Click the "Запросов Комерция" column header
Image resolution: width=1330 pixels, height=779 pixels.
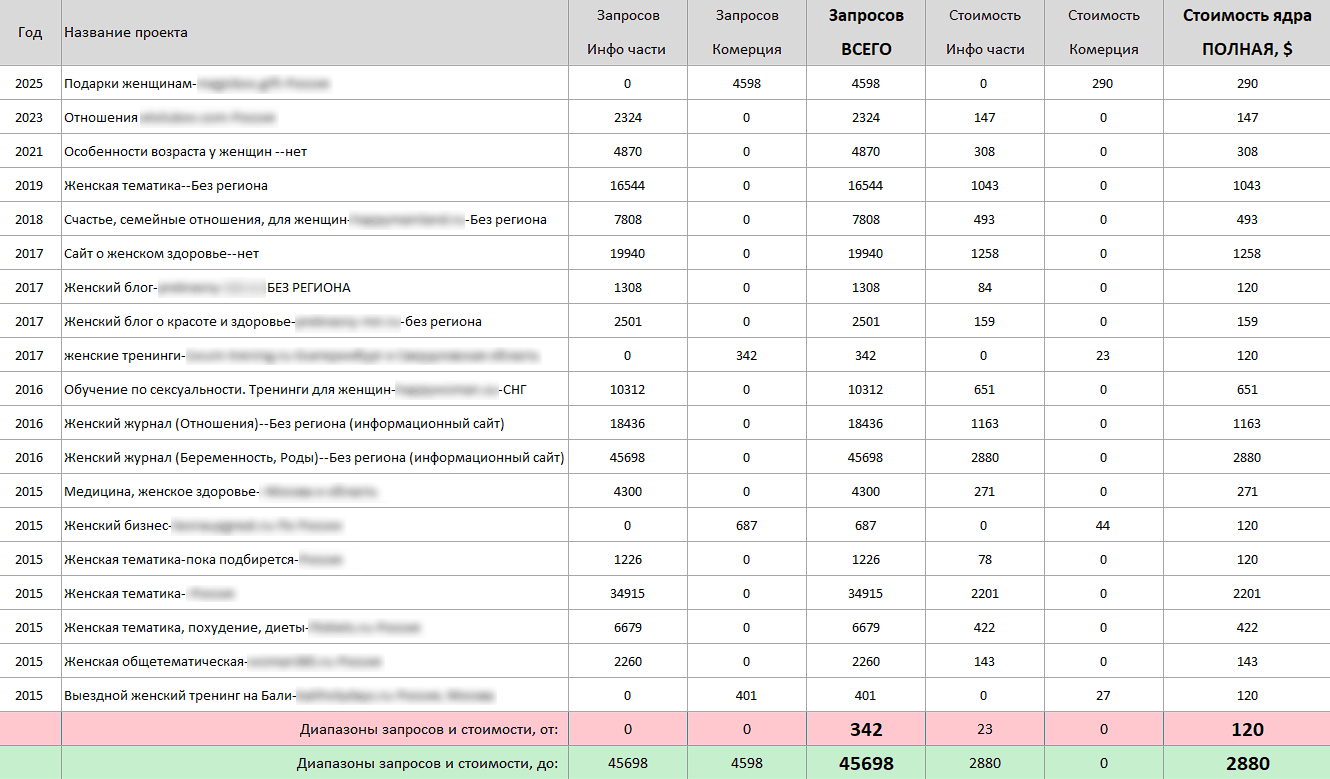pyautogui.click(x=746, y=32)
